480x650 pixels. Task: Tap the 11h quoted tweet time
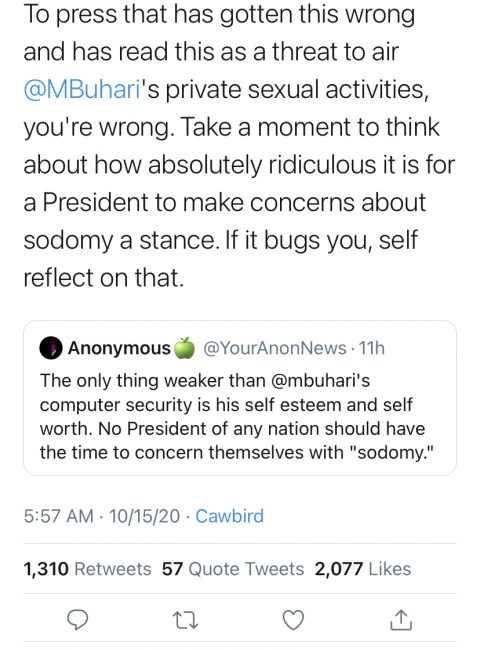(372, 348)
